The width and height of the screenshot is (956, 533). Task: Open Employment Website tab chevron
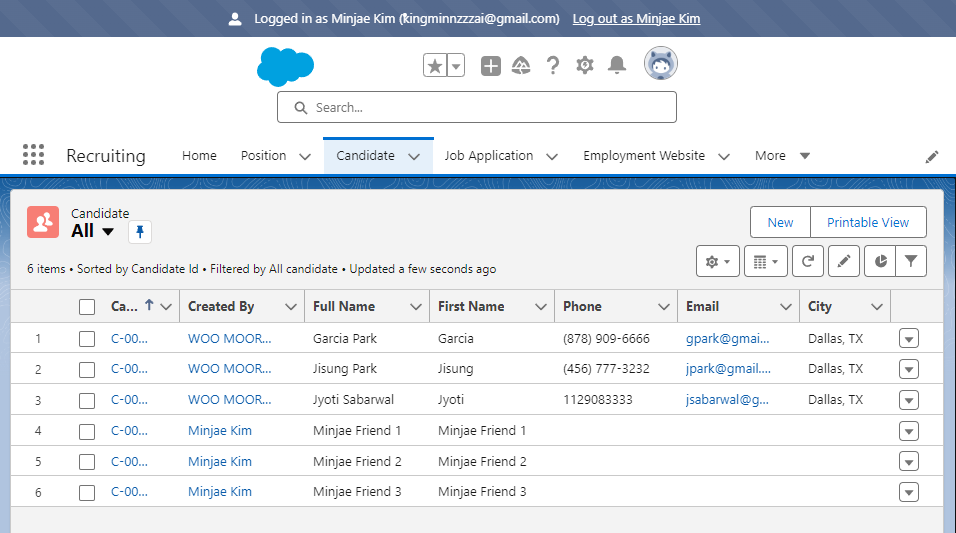tap(724, 157)
